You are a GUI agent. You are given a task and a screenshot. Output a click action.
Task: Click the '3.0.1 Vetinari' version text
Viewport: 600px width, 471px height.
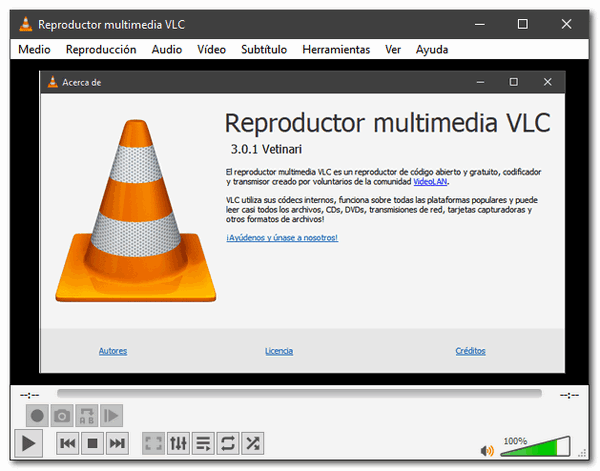(266, 149)
